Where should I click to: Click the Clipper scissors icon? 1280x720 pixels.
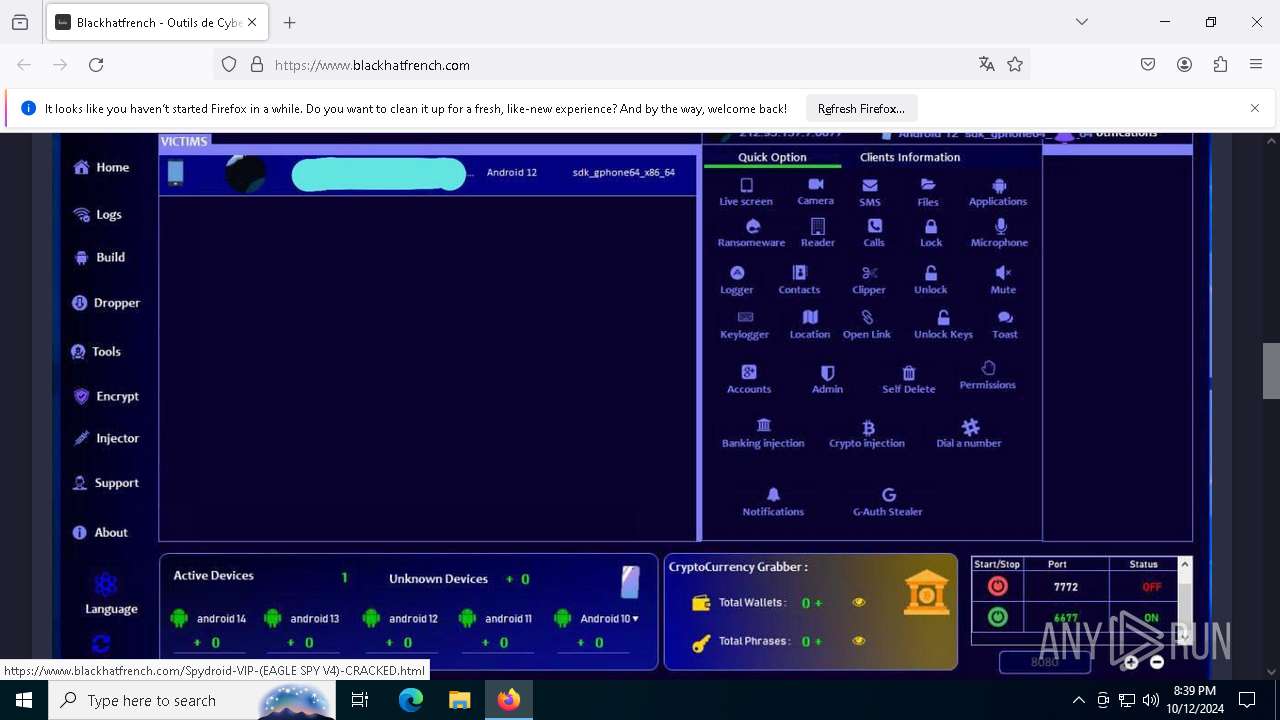click(x=869, y=272)
